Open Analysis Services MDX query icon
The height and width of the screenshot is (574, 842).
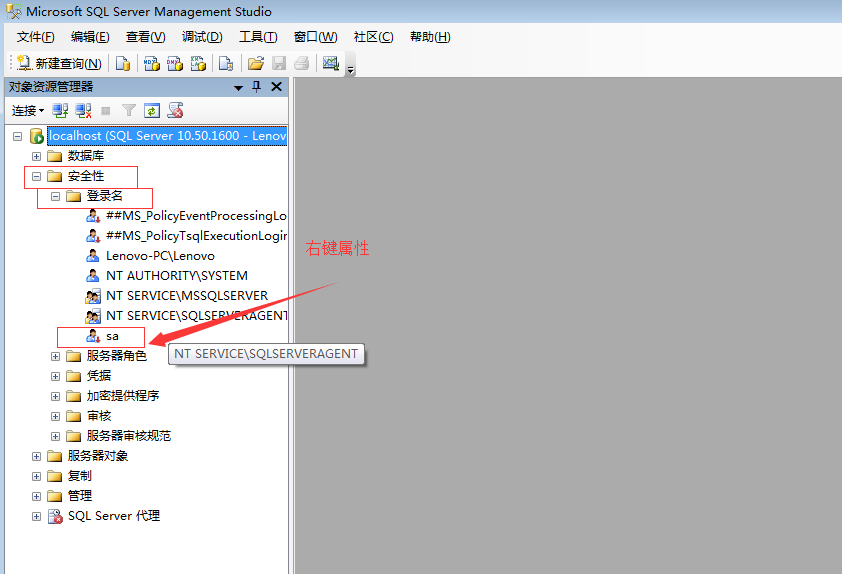click(x=152, y=63)
